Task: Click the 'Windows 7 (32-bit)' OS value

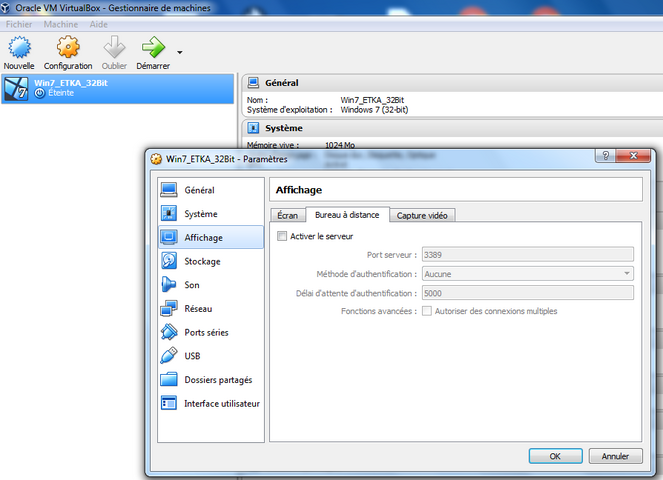Action: pos(374,110)
